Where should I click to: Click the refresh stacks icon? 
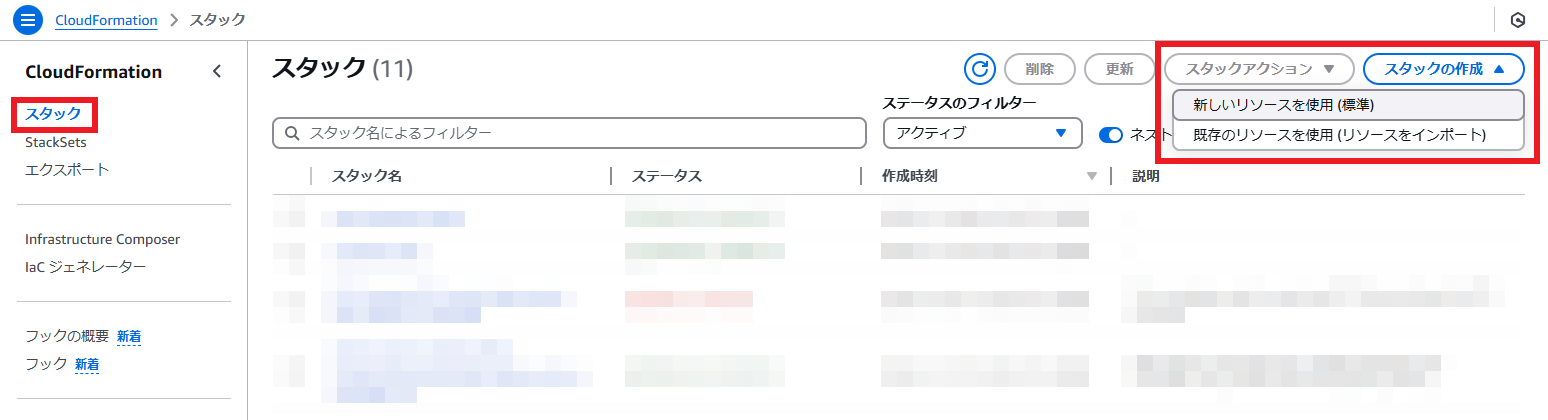point(980,69)
